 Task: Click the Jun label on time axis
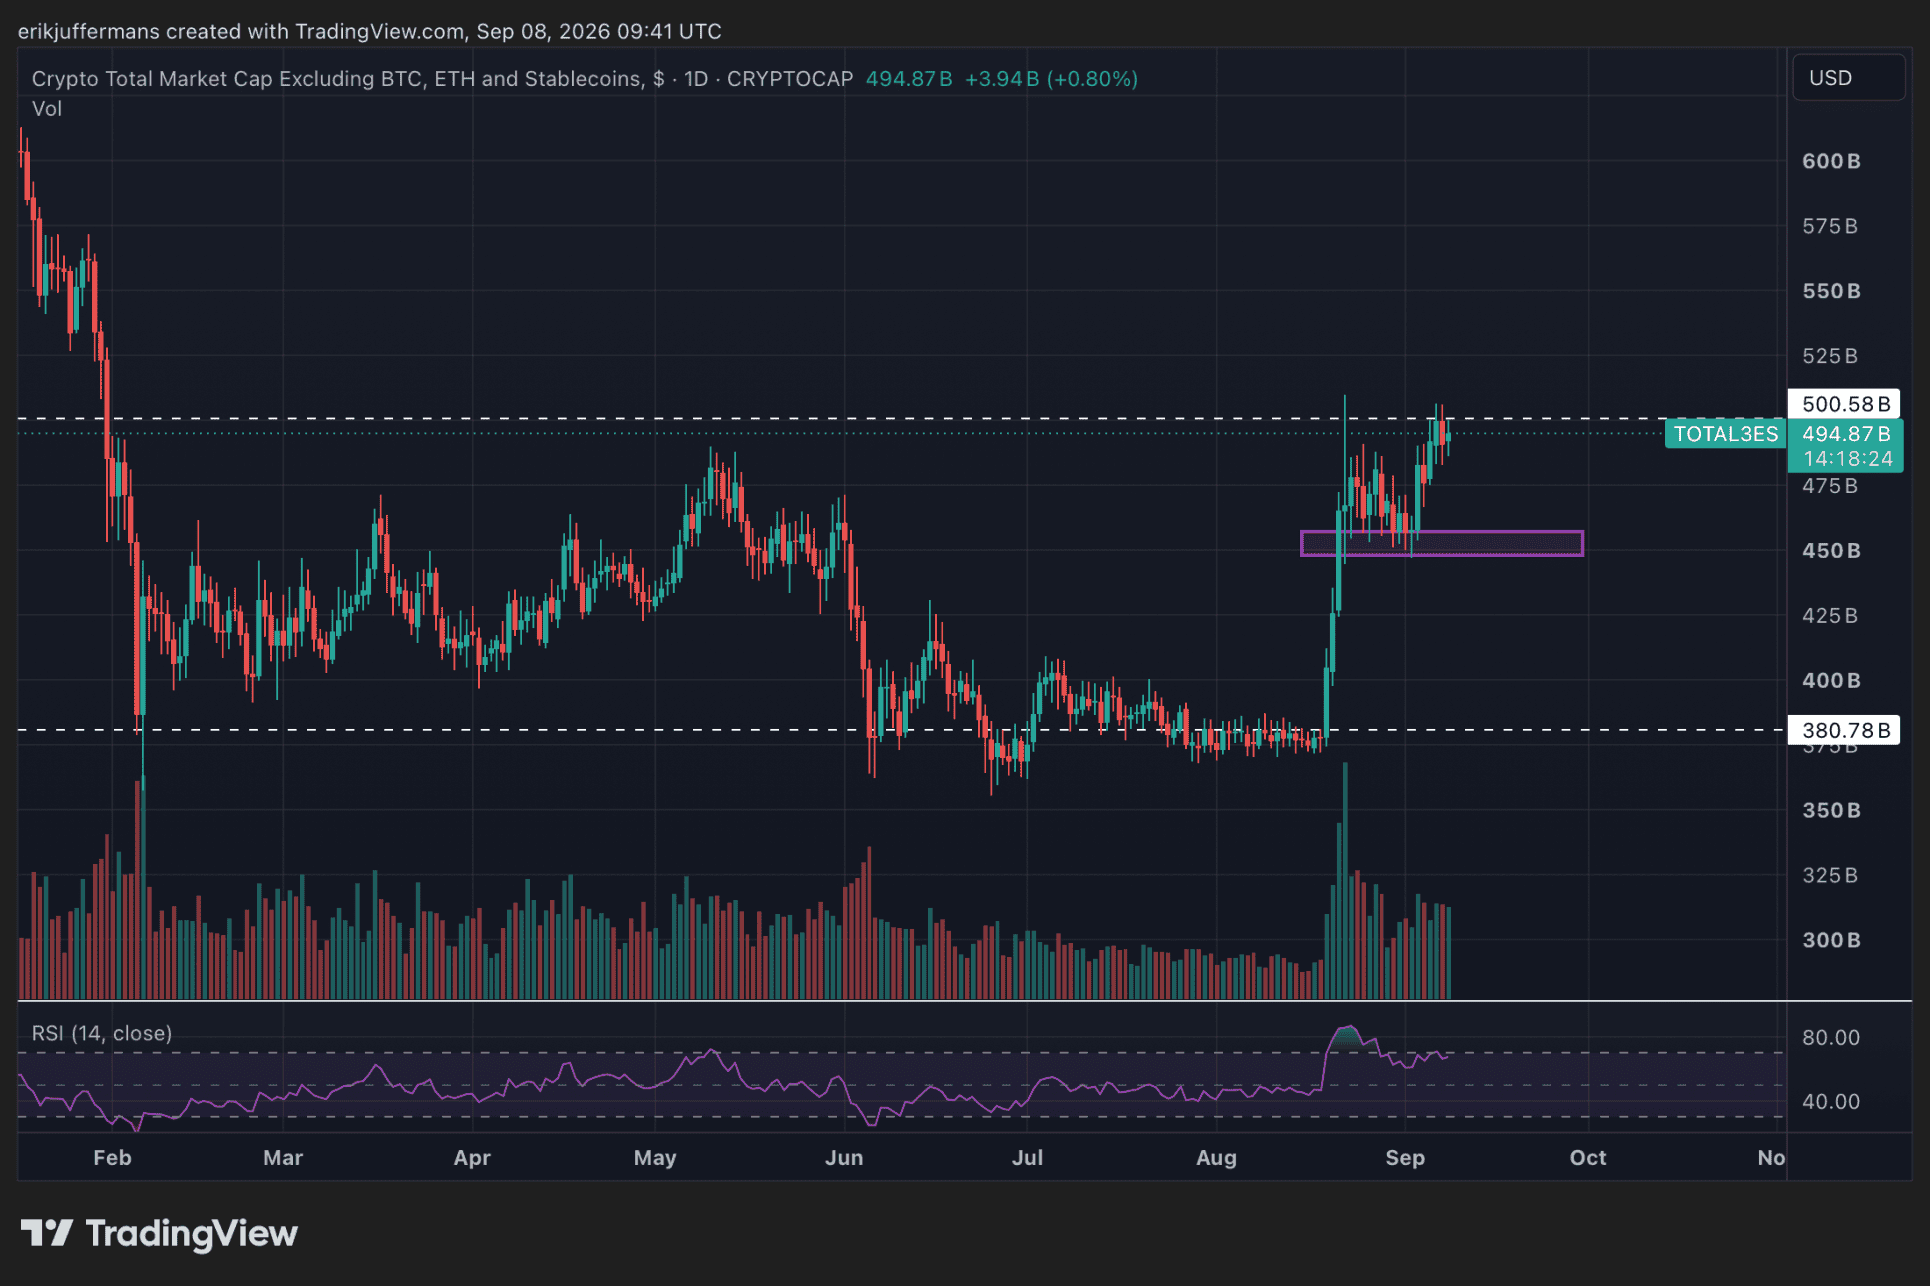[x=844, y=1158]
